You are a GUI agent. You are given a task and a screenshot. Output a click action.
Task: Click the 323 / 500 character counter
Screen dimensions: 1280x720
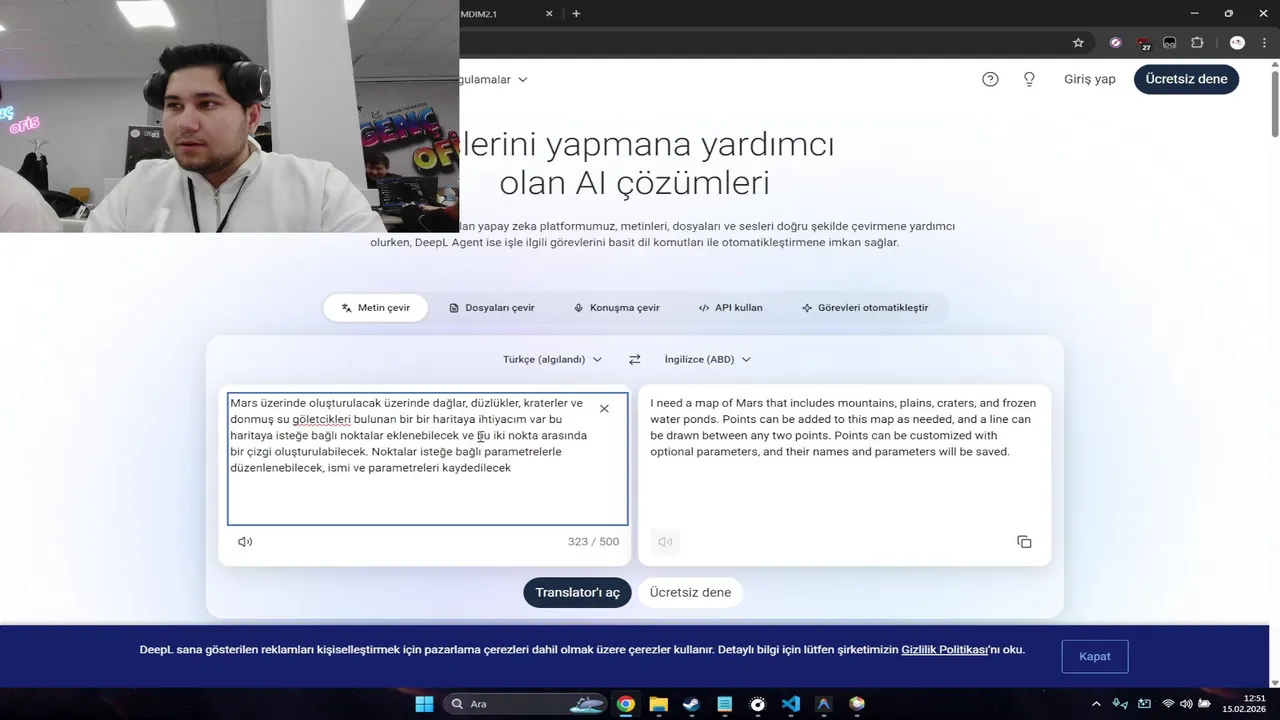(593, 541)
